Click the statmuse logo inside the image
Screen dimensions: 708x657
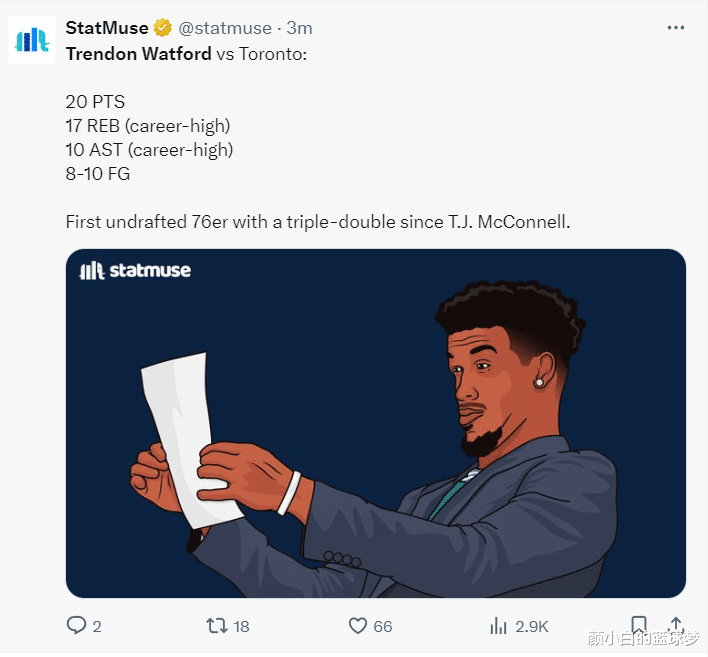(135, 270)
